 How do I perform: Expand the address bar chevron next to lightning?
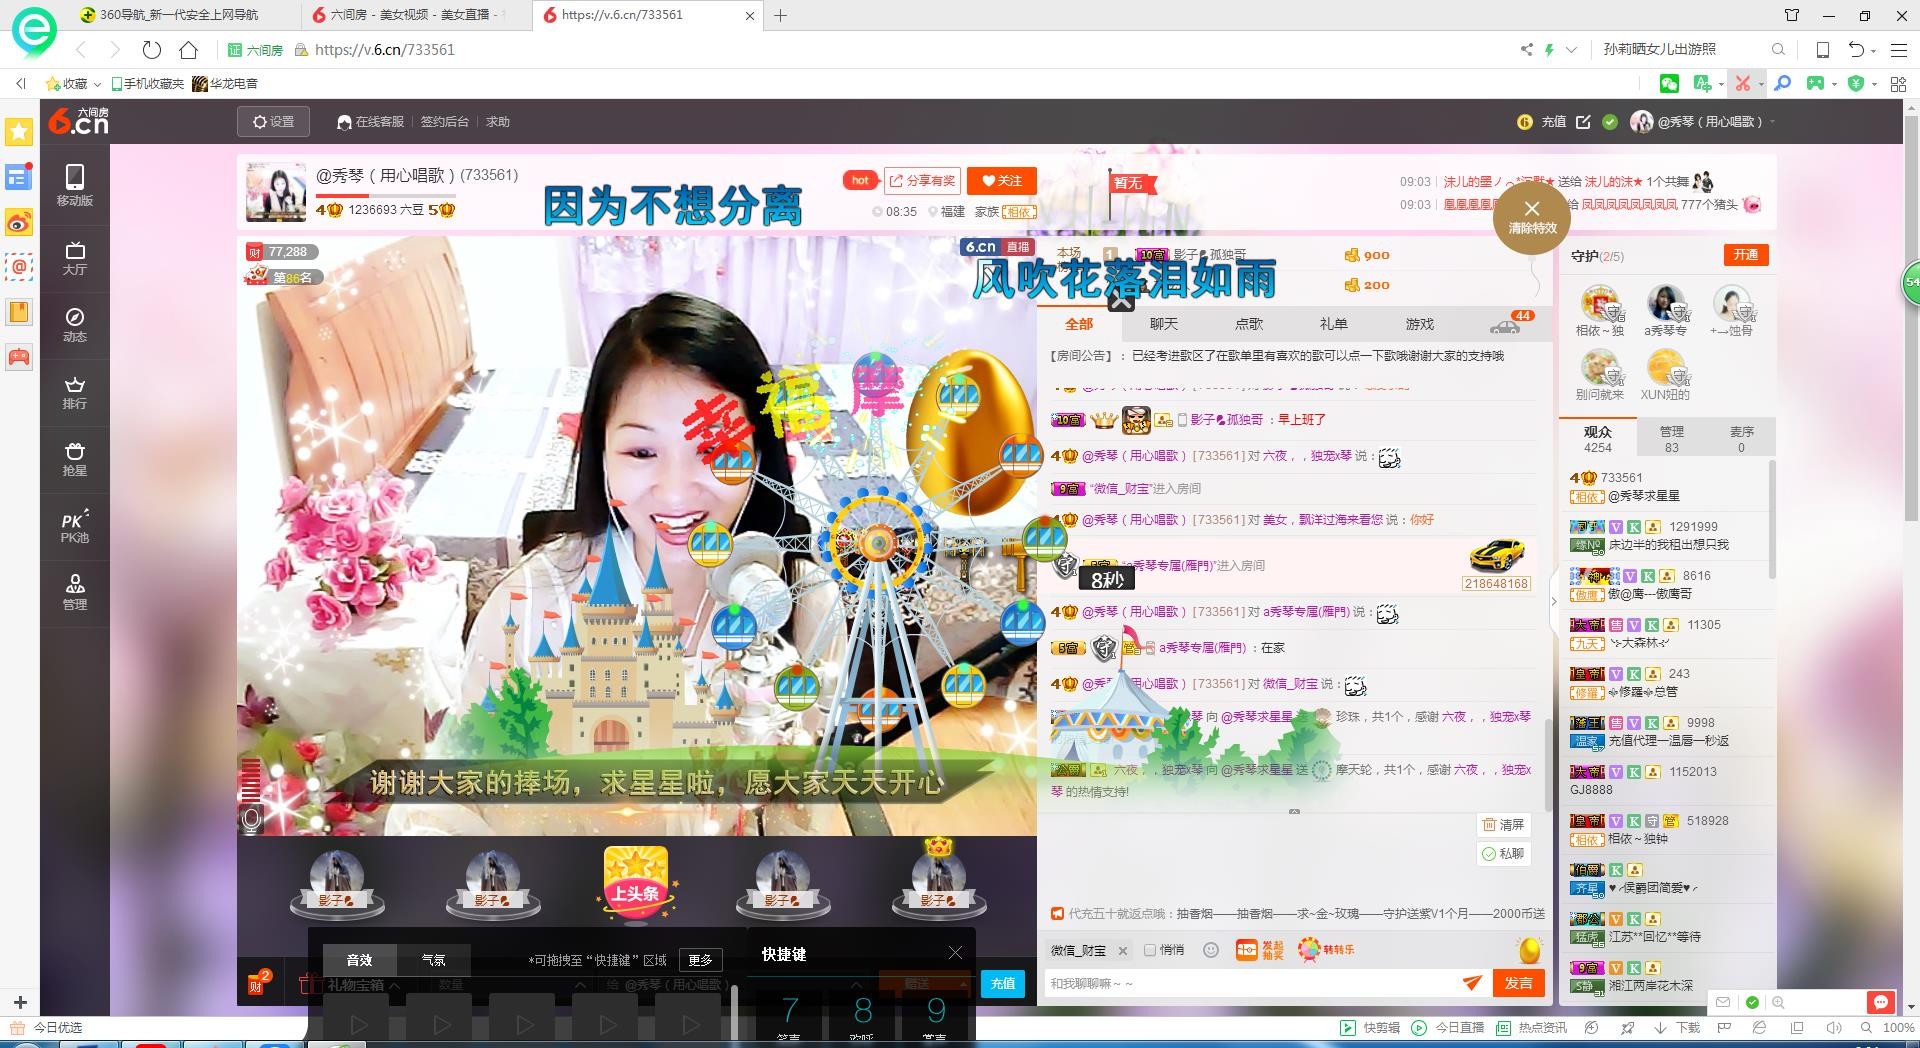point(1571,49)
